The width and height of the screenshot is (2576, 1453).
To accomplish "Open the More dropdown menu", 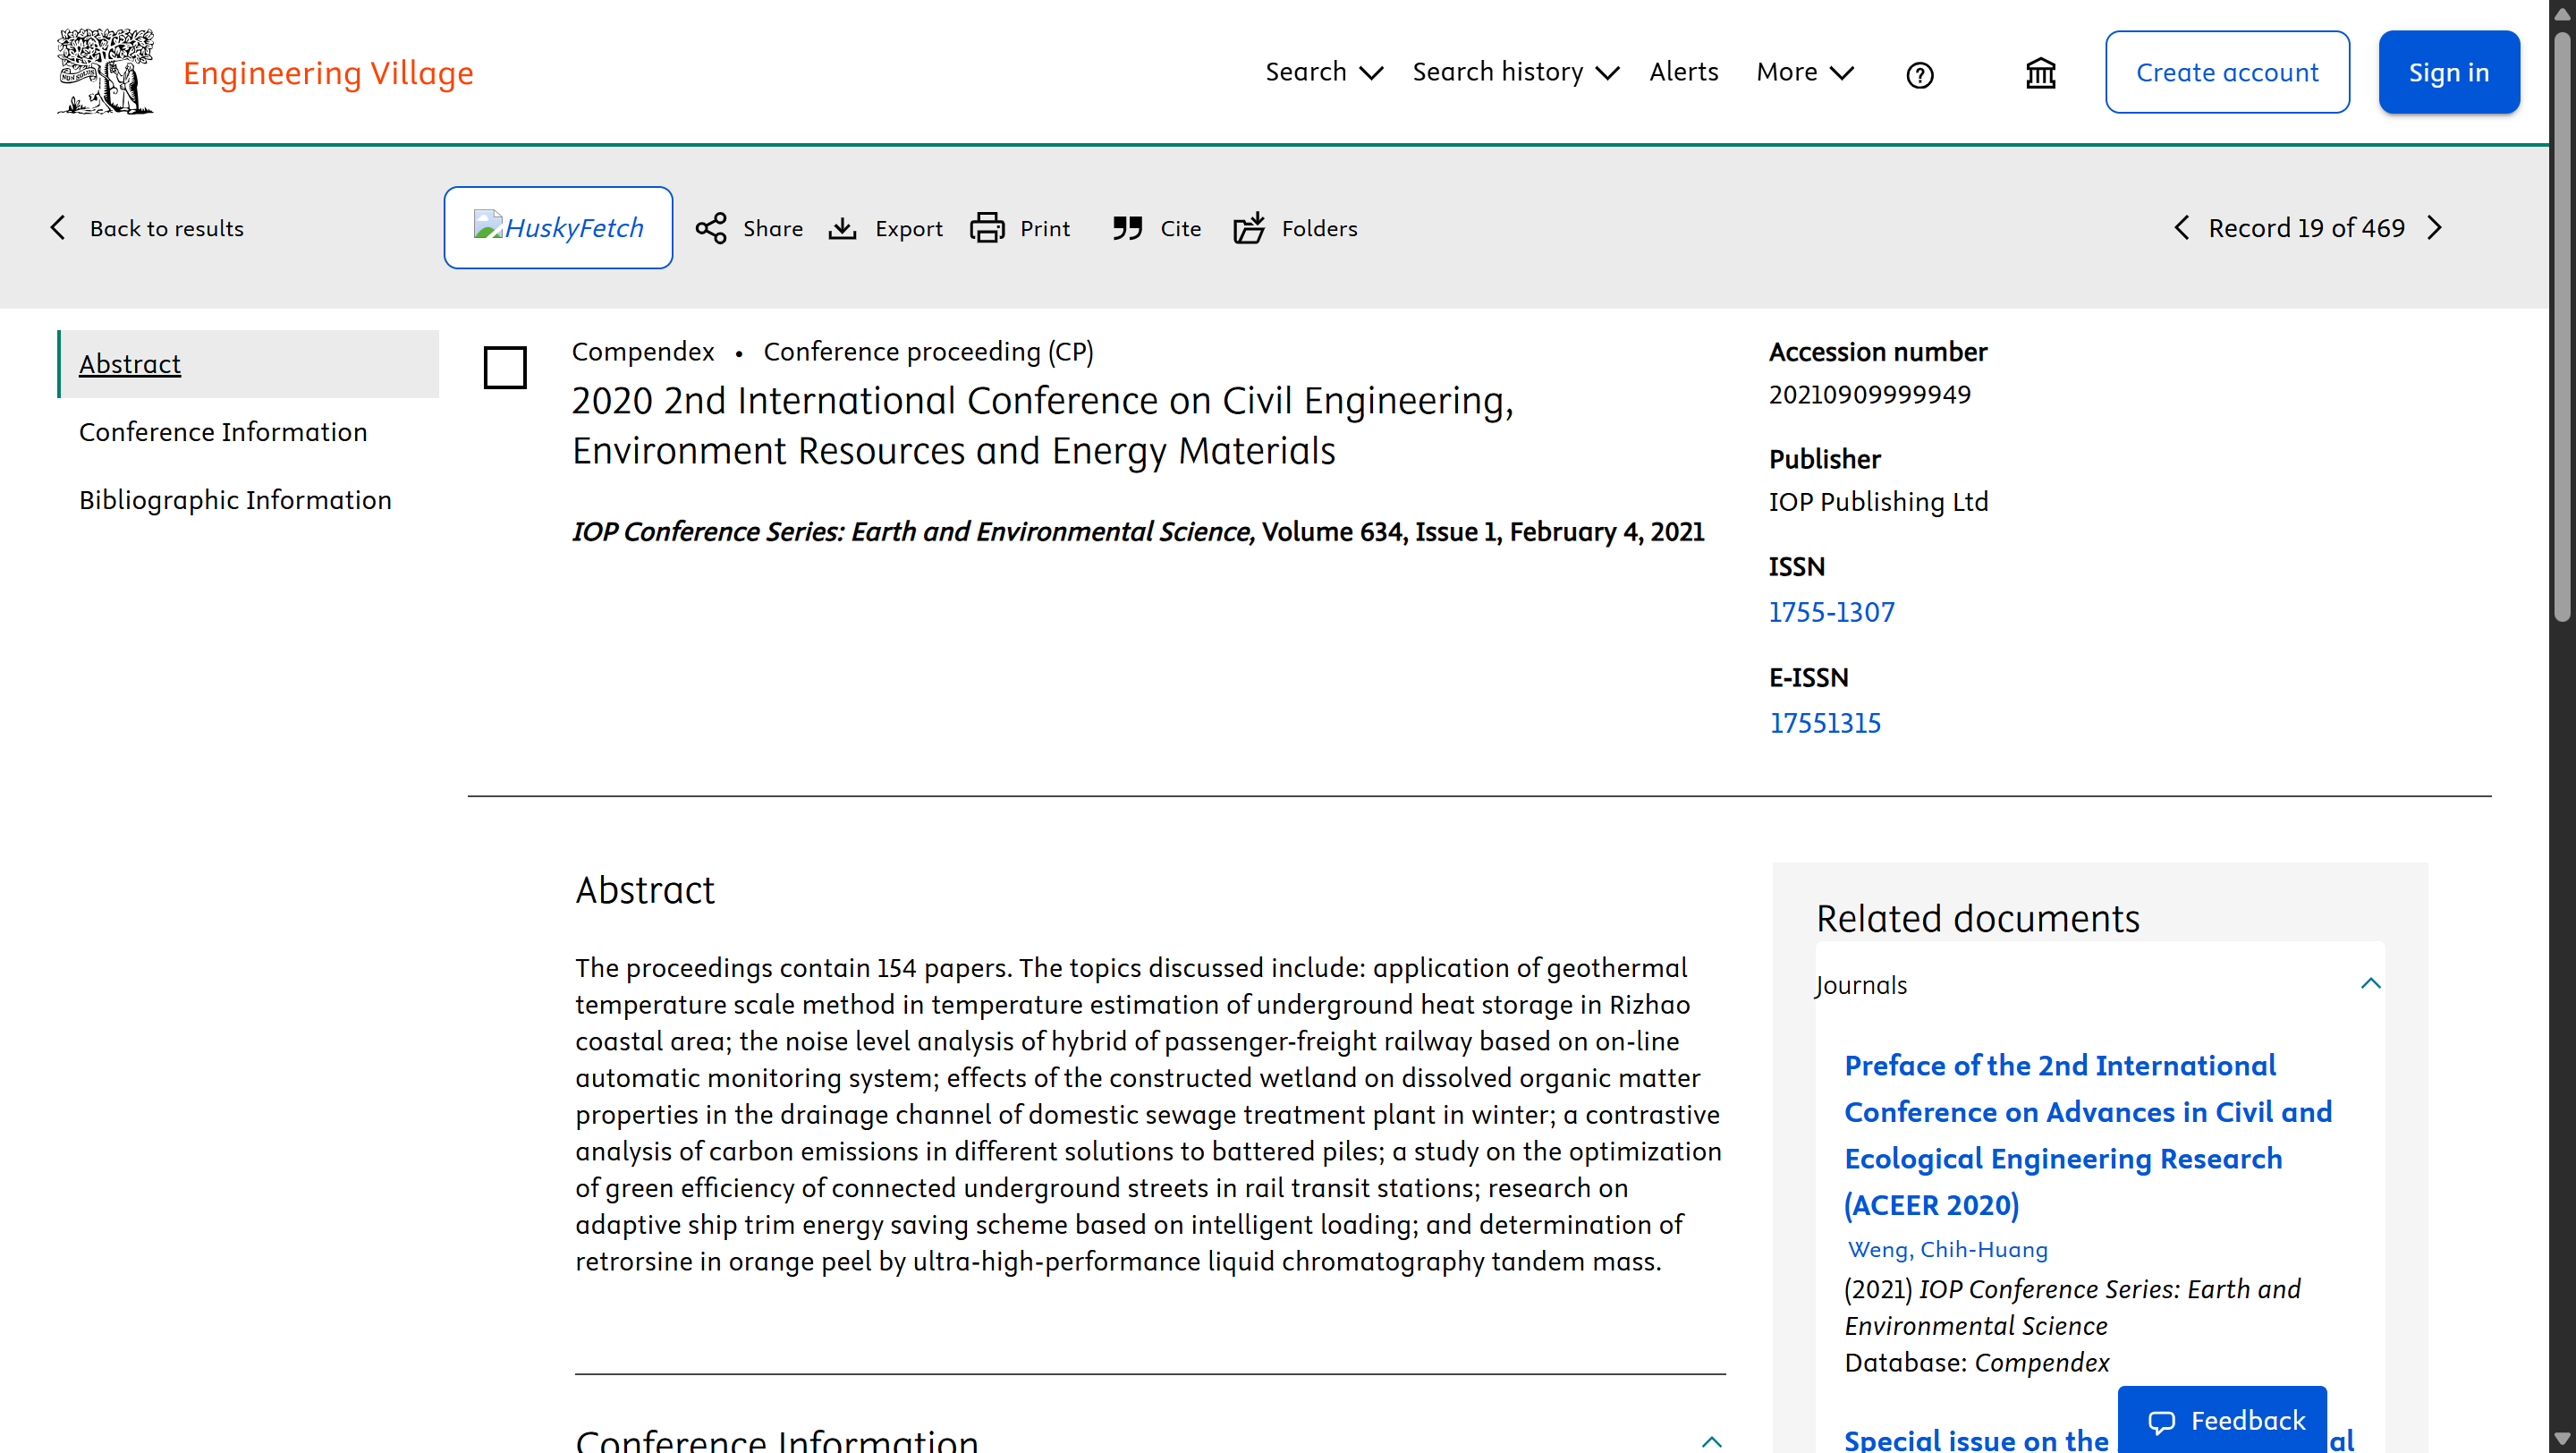I will (x=1805, y=72).
